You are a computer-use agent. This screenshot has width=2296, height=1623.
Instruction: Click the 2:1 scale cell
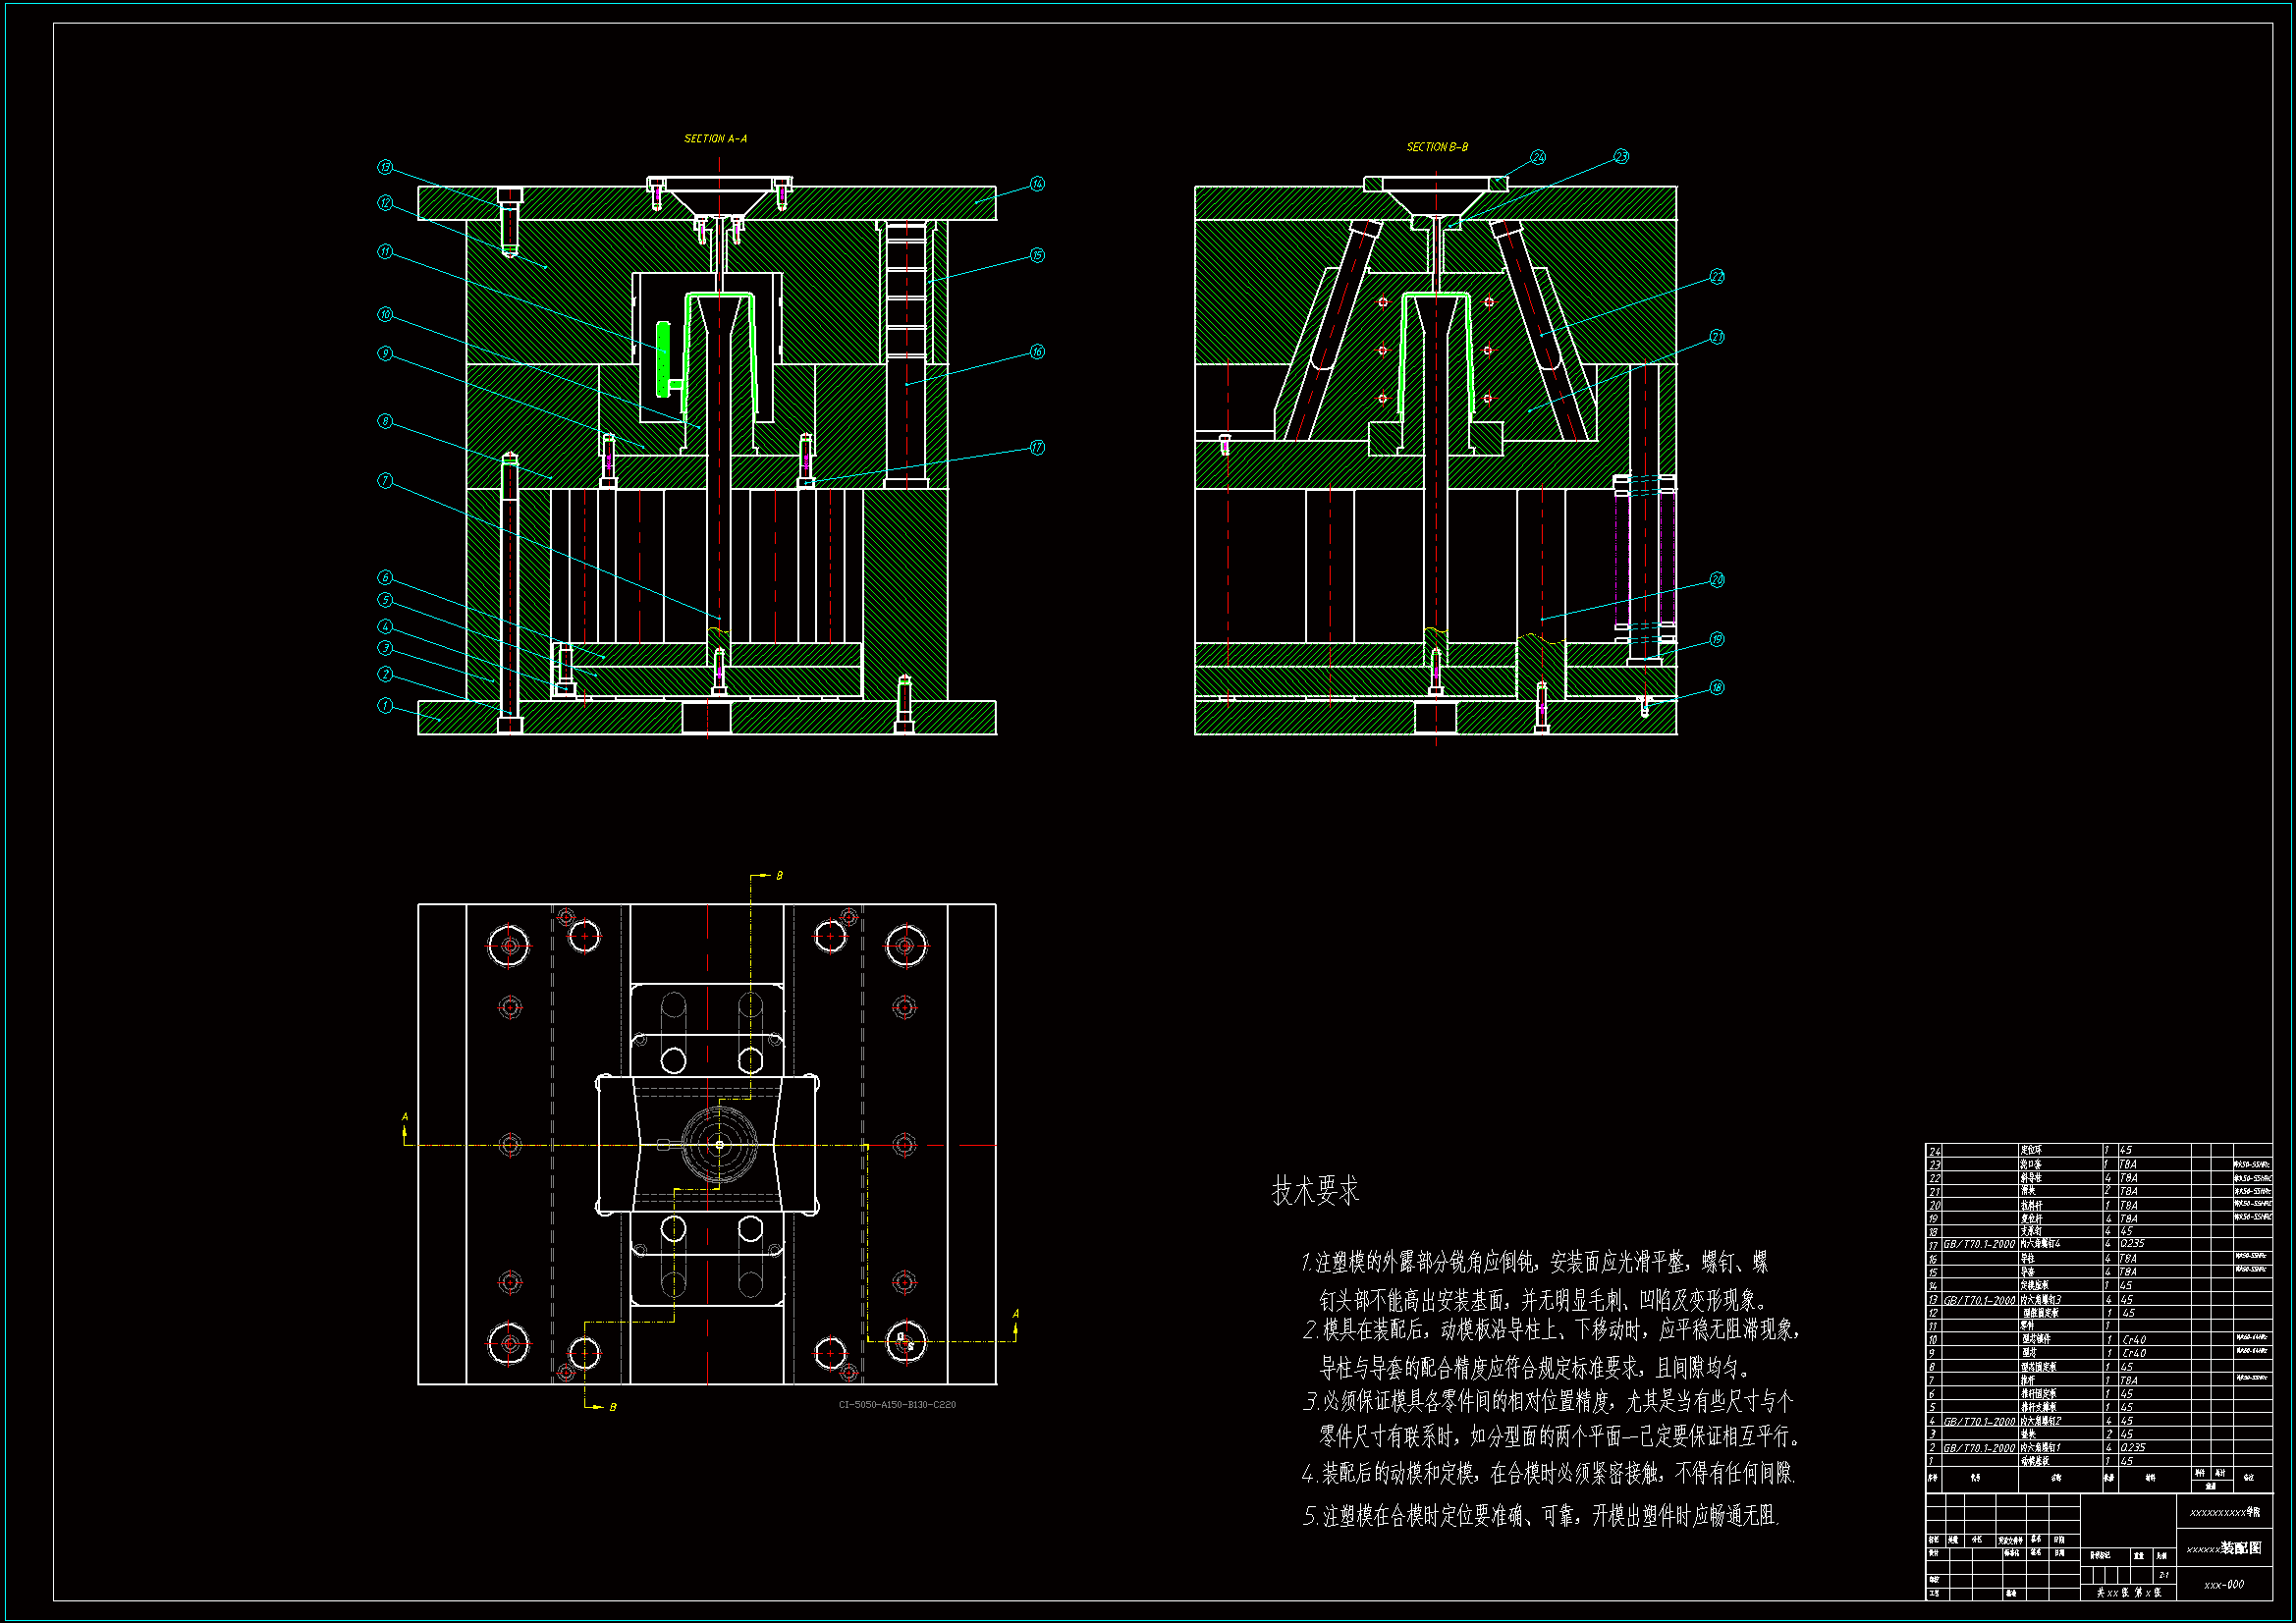point(2163,1575)
